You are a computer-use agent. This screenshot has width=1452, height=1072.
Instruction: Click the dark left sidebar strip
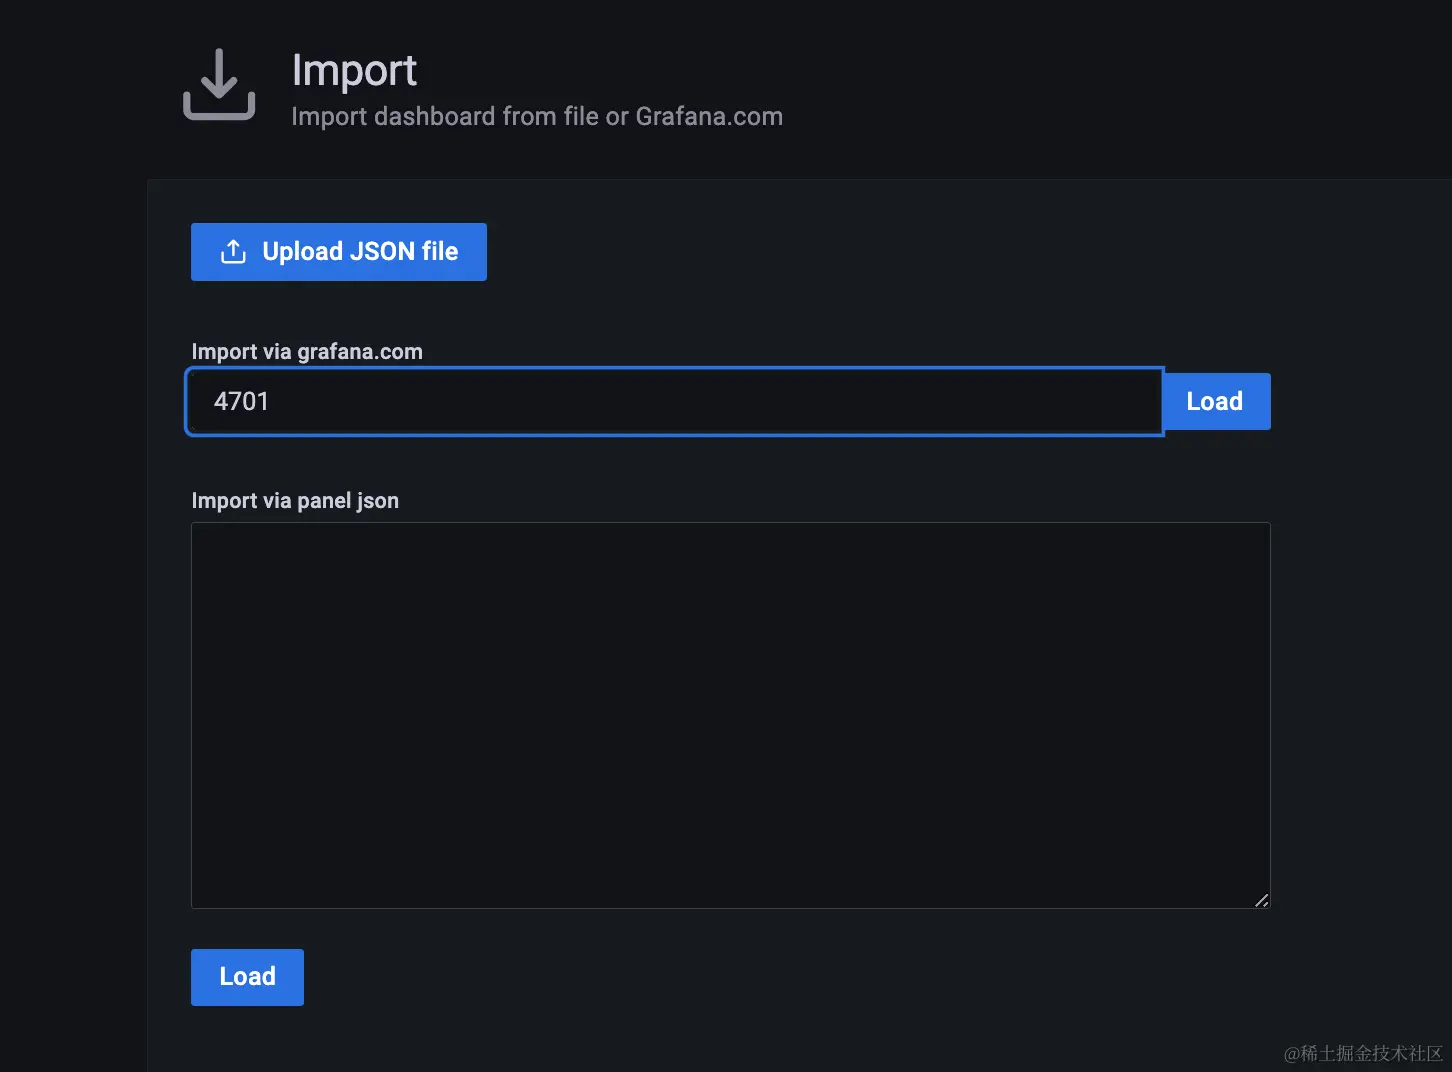pyautogui.click(x=72, y=600)
